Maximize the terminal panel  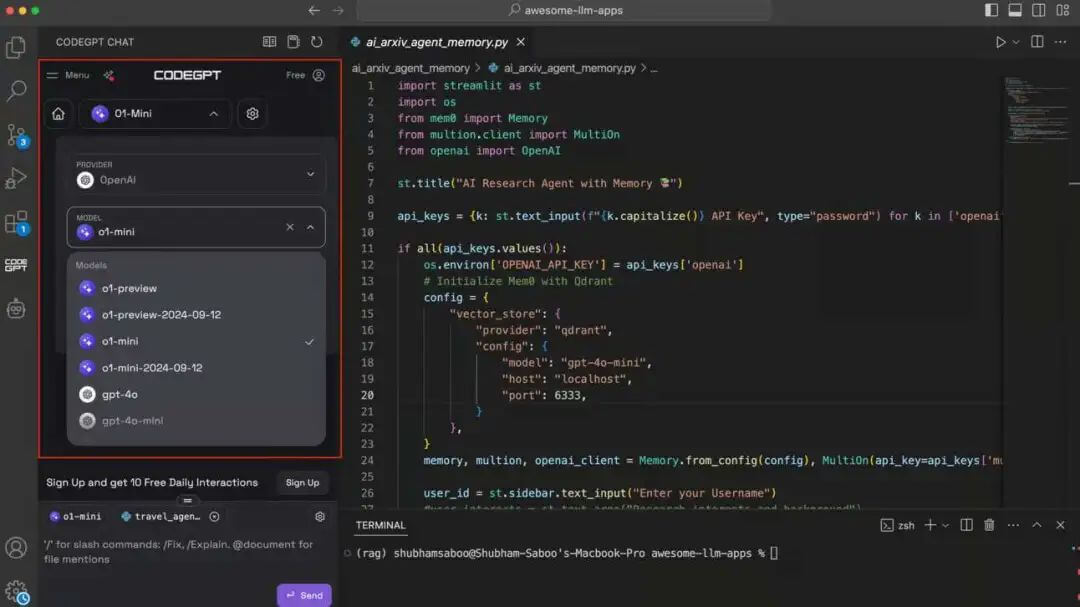1037,526
